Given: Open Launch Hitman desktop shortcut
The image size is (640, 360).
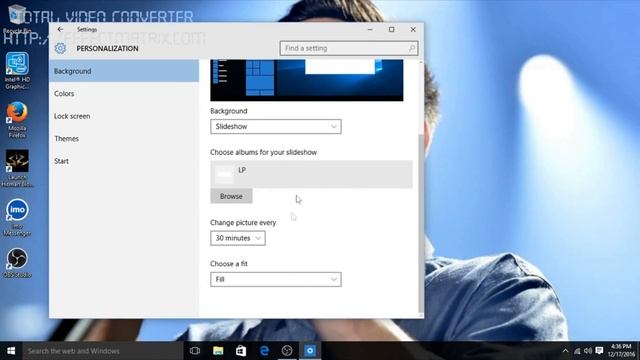Looking at the screenshot, I should (17, 168).
